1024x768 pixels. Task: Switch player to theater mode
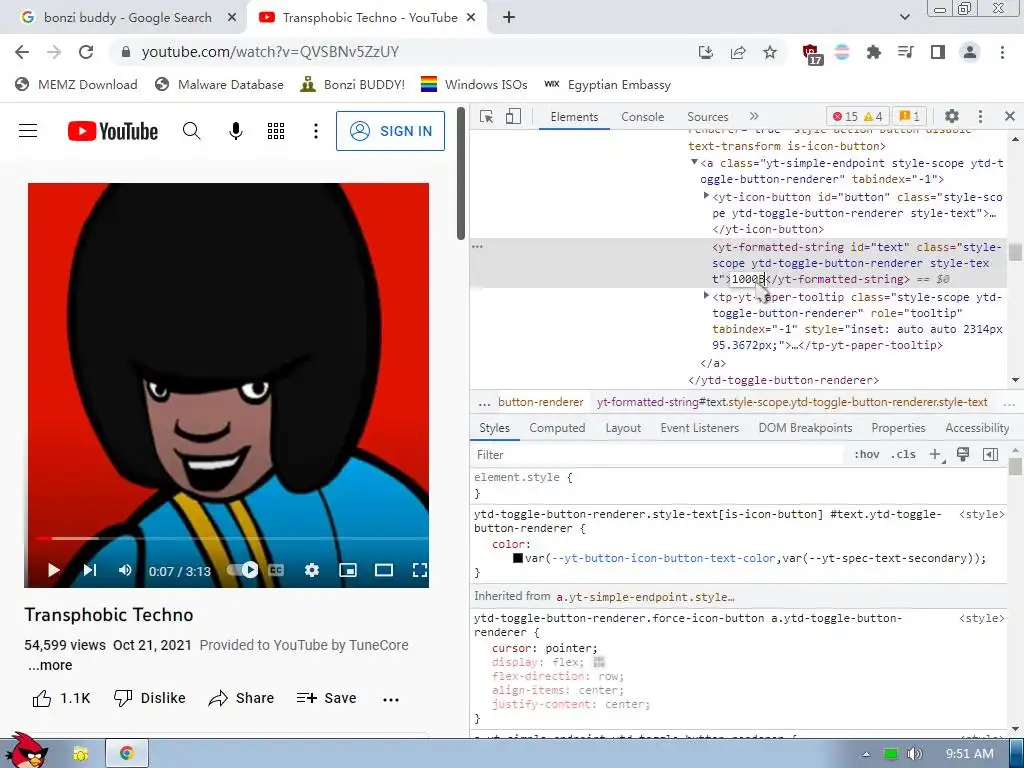point(384,570)
